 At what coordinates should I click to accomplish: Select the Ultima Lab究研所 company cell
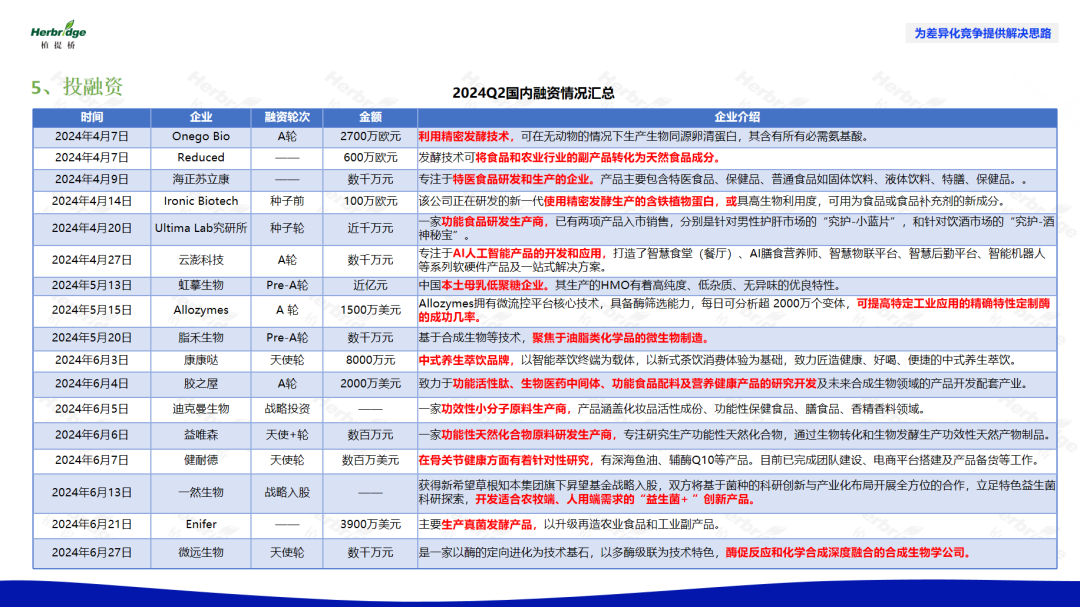tap(200, 228)
